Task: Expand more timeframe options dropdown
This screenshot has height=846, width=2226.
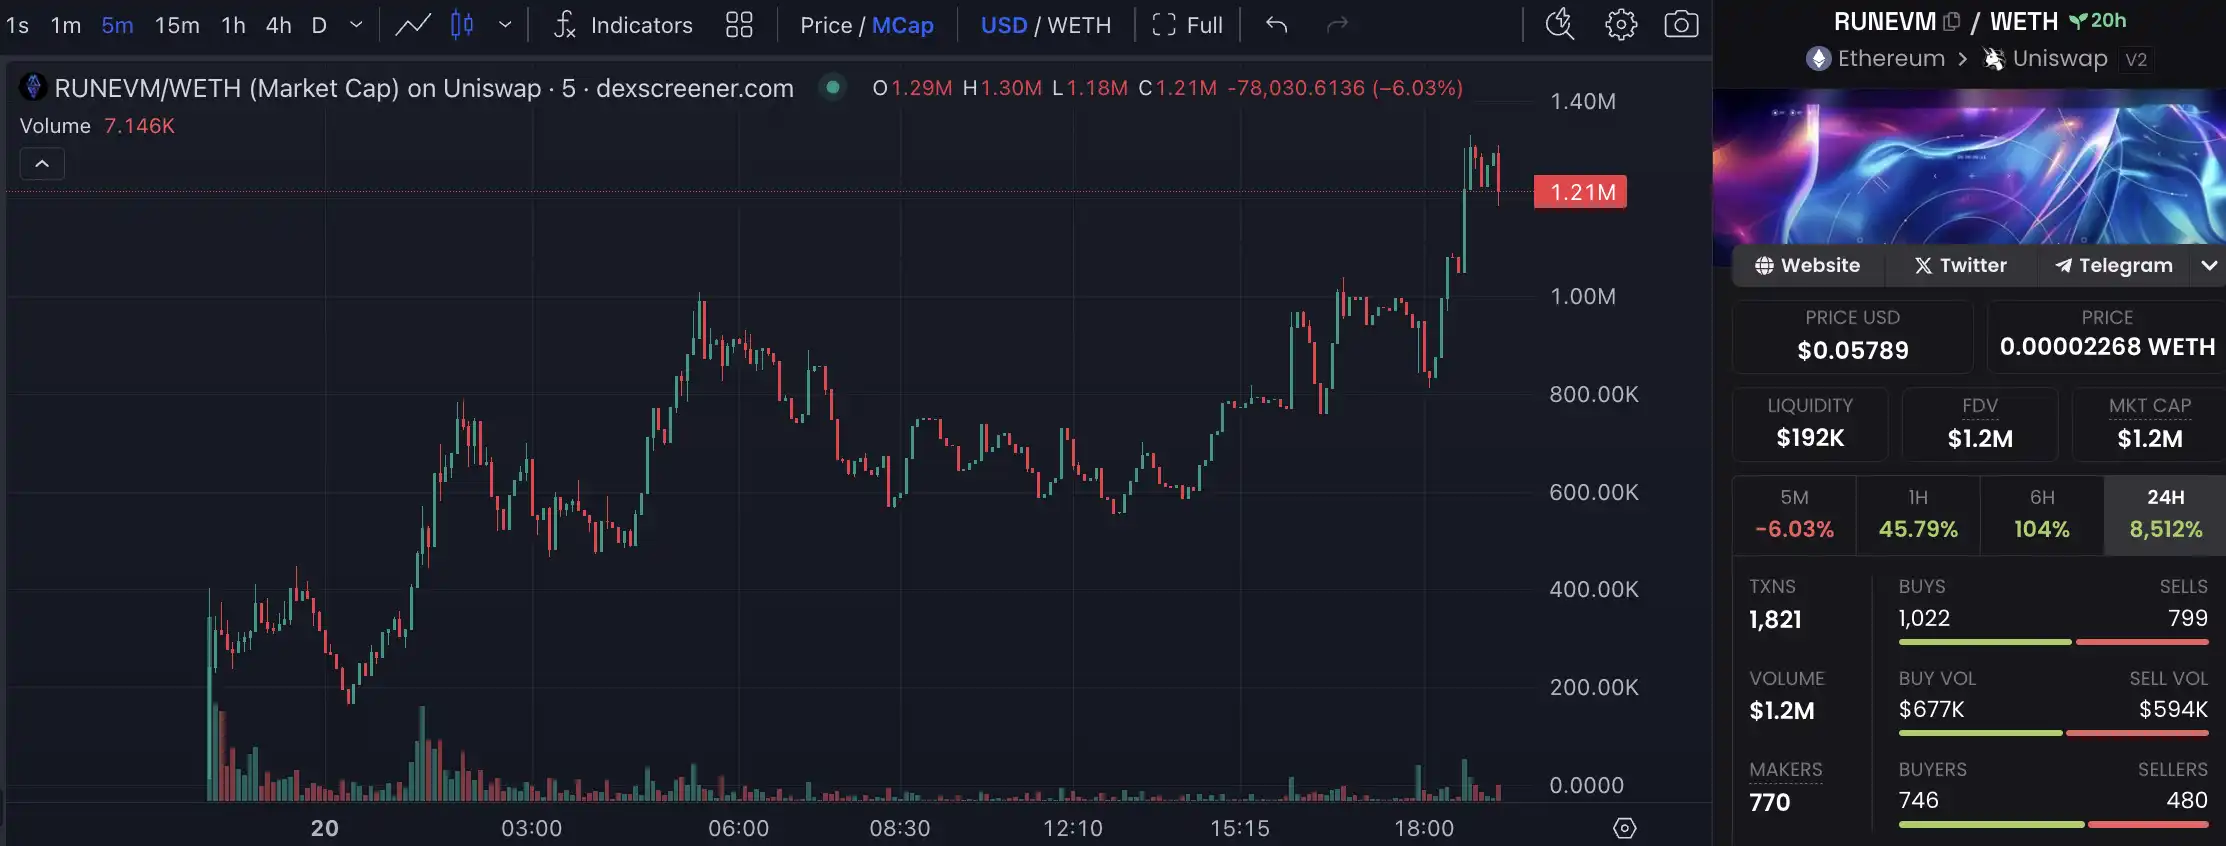Action: [356, 25]
